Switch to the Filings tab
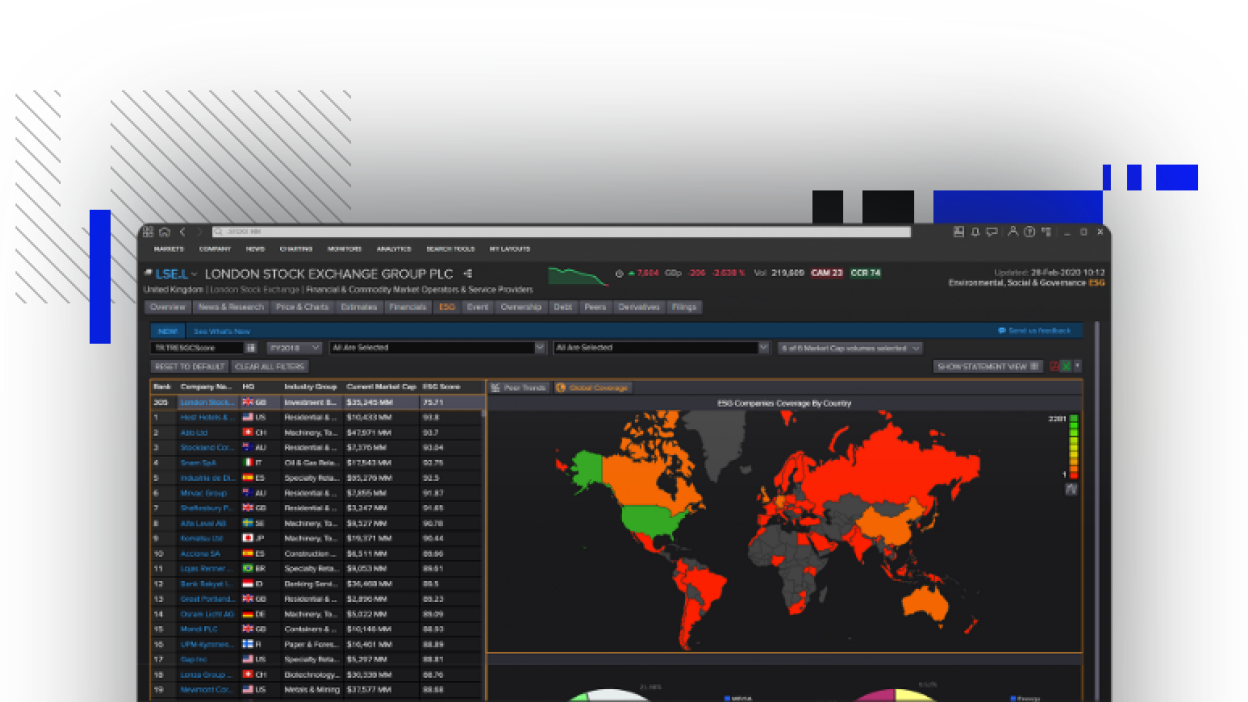The width and height of the screenshot is (1248, 702). [x=685, y=307]
